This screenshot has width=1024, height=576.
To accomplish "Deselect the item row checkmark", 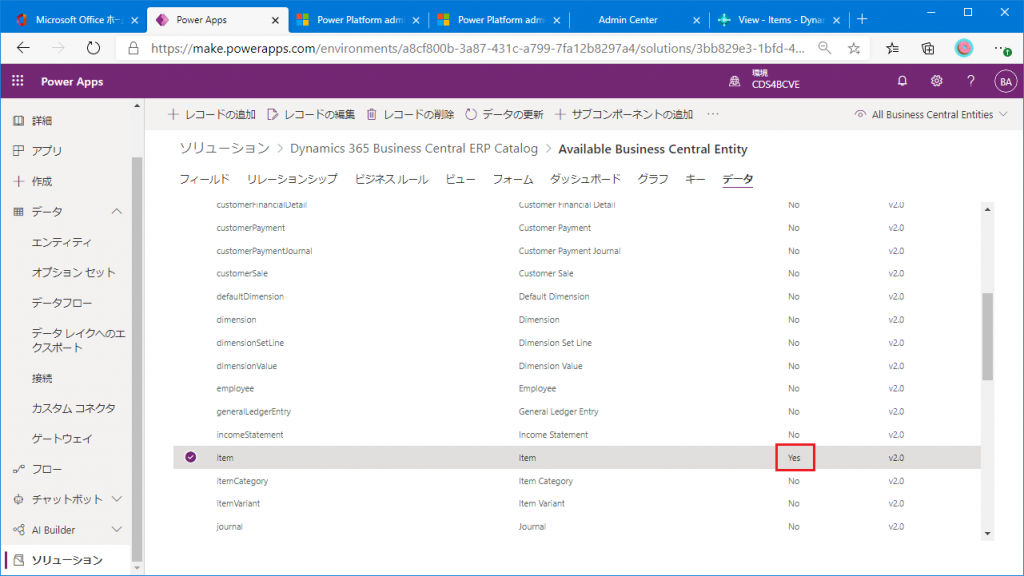I will point(190,457).
